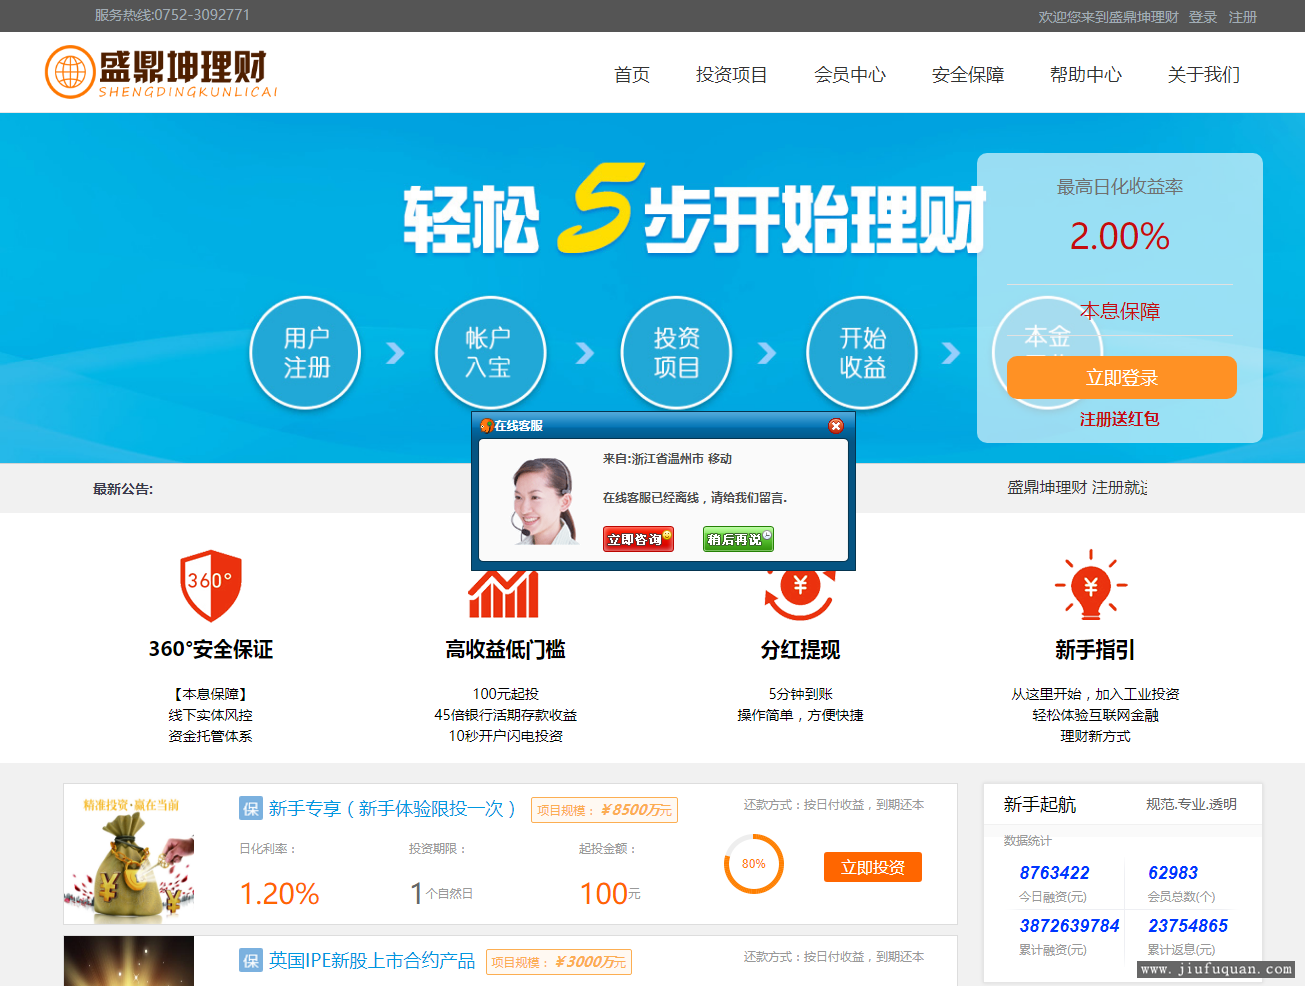Open the 首页 menu item
Screen dimensions: 1305x986
click(632, 75)
